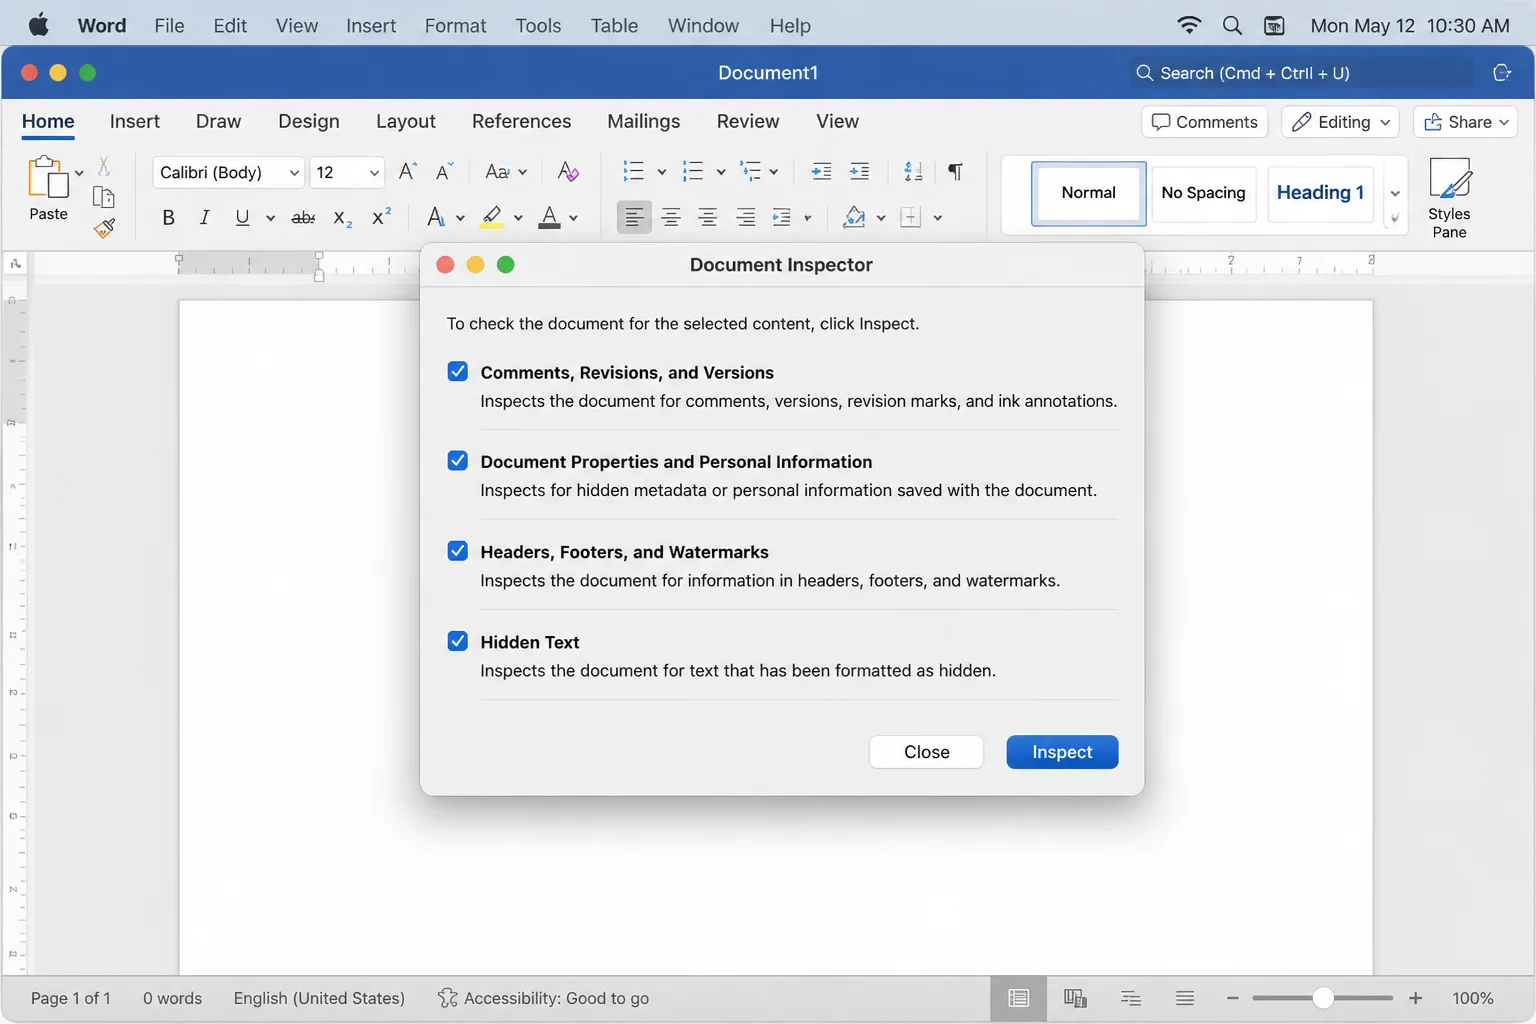Open the borders dropdown arrow

(x=937, y=218)
